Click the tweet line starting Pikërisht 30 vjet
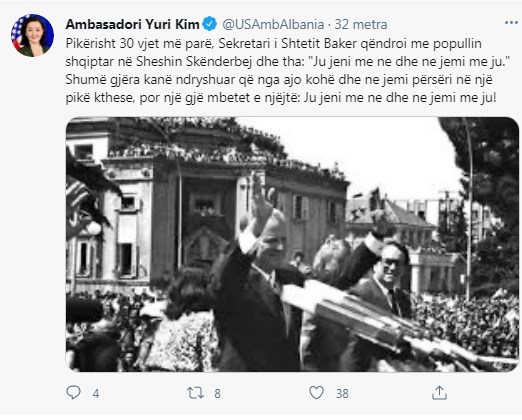 274,43
